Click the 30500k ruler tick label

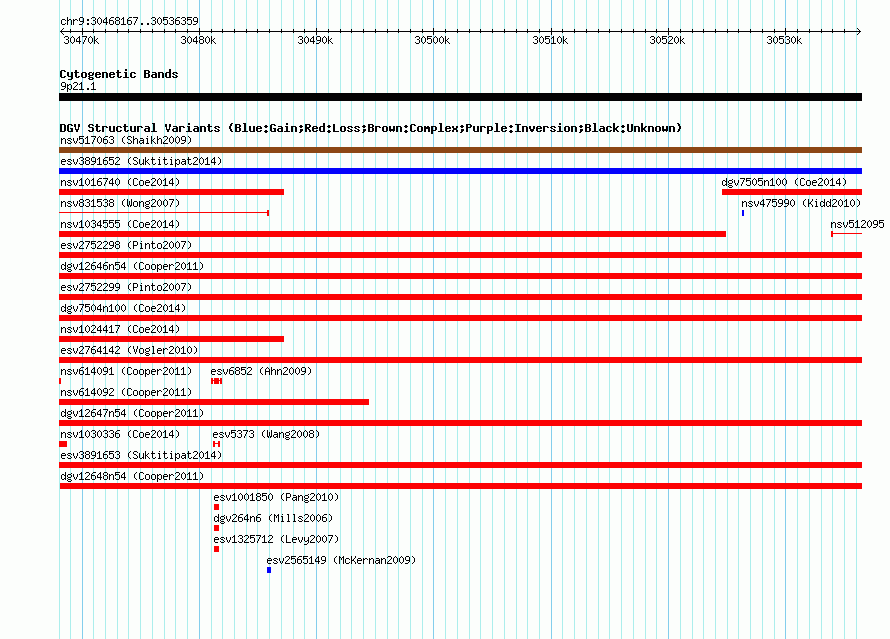(432, 40)
